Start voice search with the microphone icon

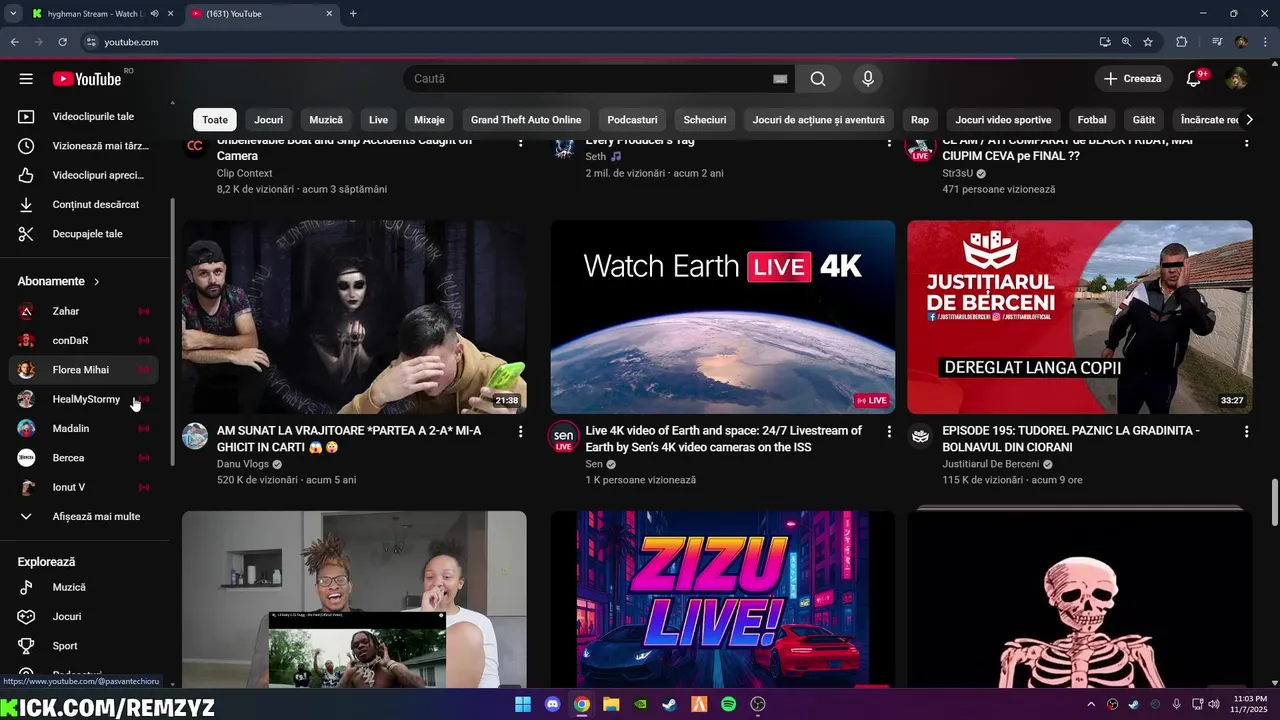click(x=867, y=79)
